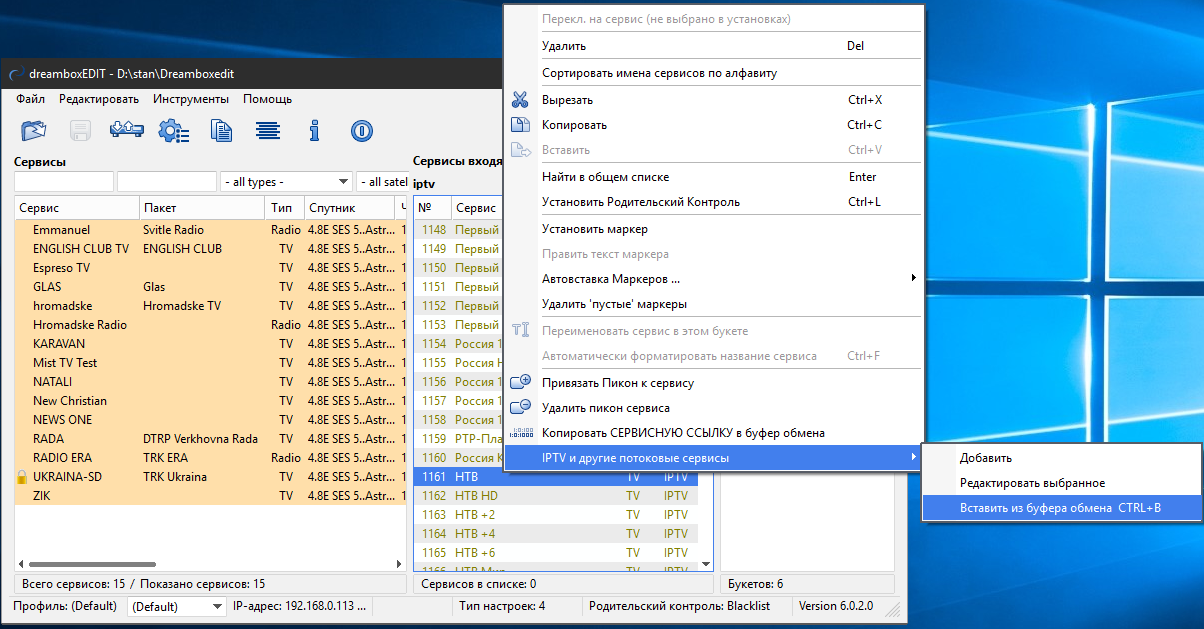
Task: Click lock icon on UKRAINA-SD row
Action: click(22, 477)
